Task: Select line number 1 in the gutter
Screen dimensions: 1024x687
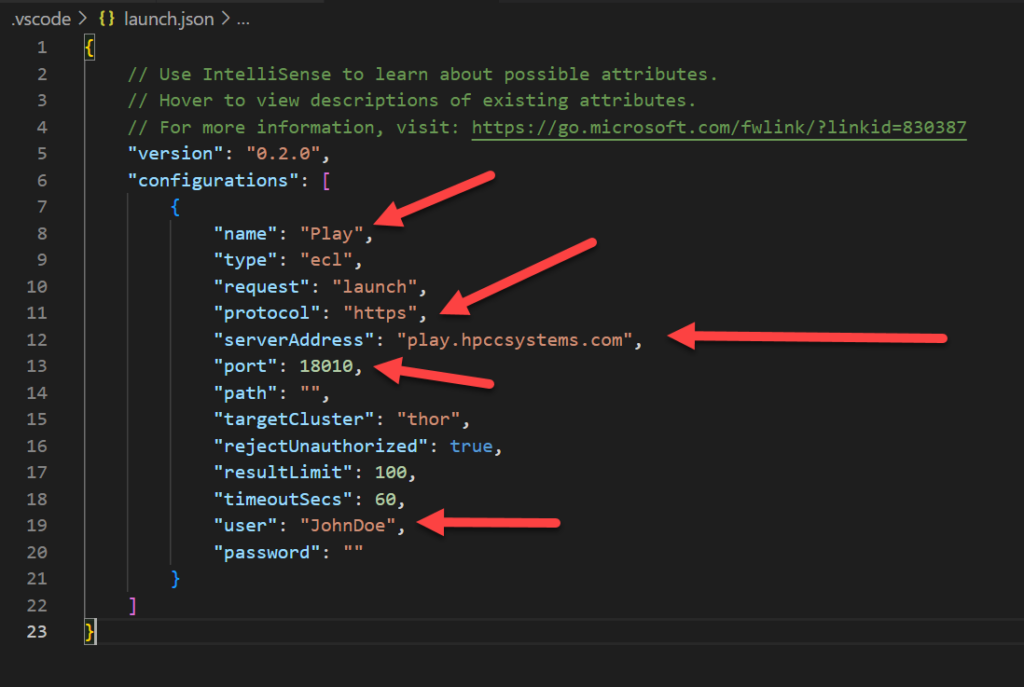Action: click(x=42, y=47)
